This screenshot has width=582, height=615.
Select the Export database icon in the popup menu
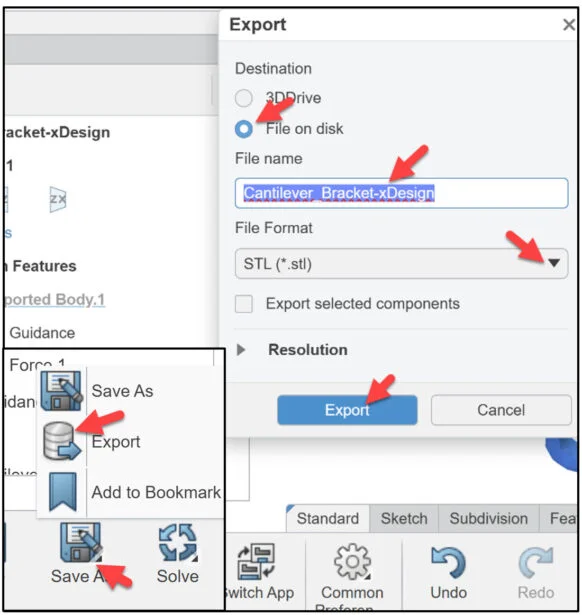[x=62, y=441]
